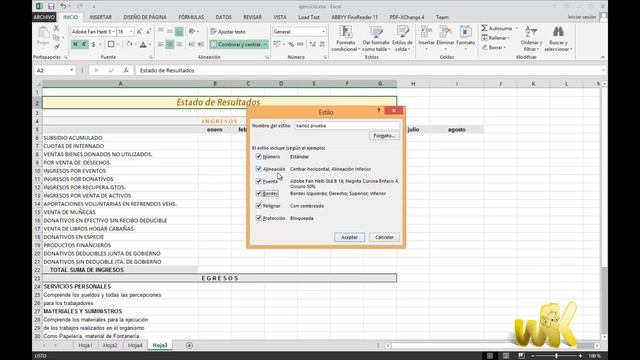
Task: Click Buscar y seleccionar binoculars icon
Action: pos(558,31)
